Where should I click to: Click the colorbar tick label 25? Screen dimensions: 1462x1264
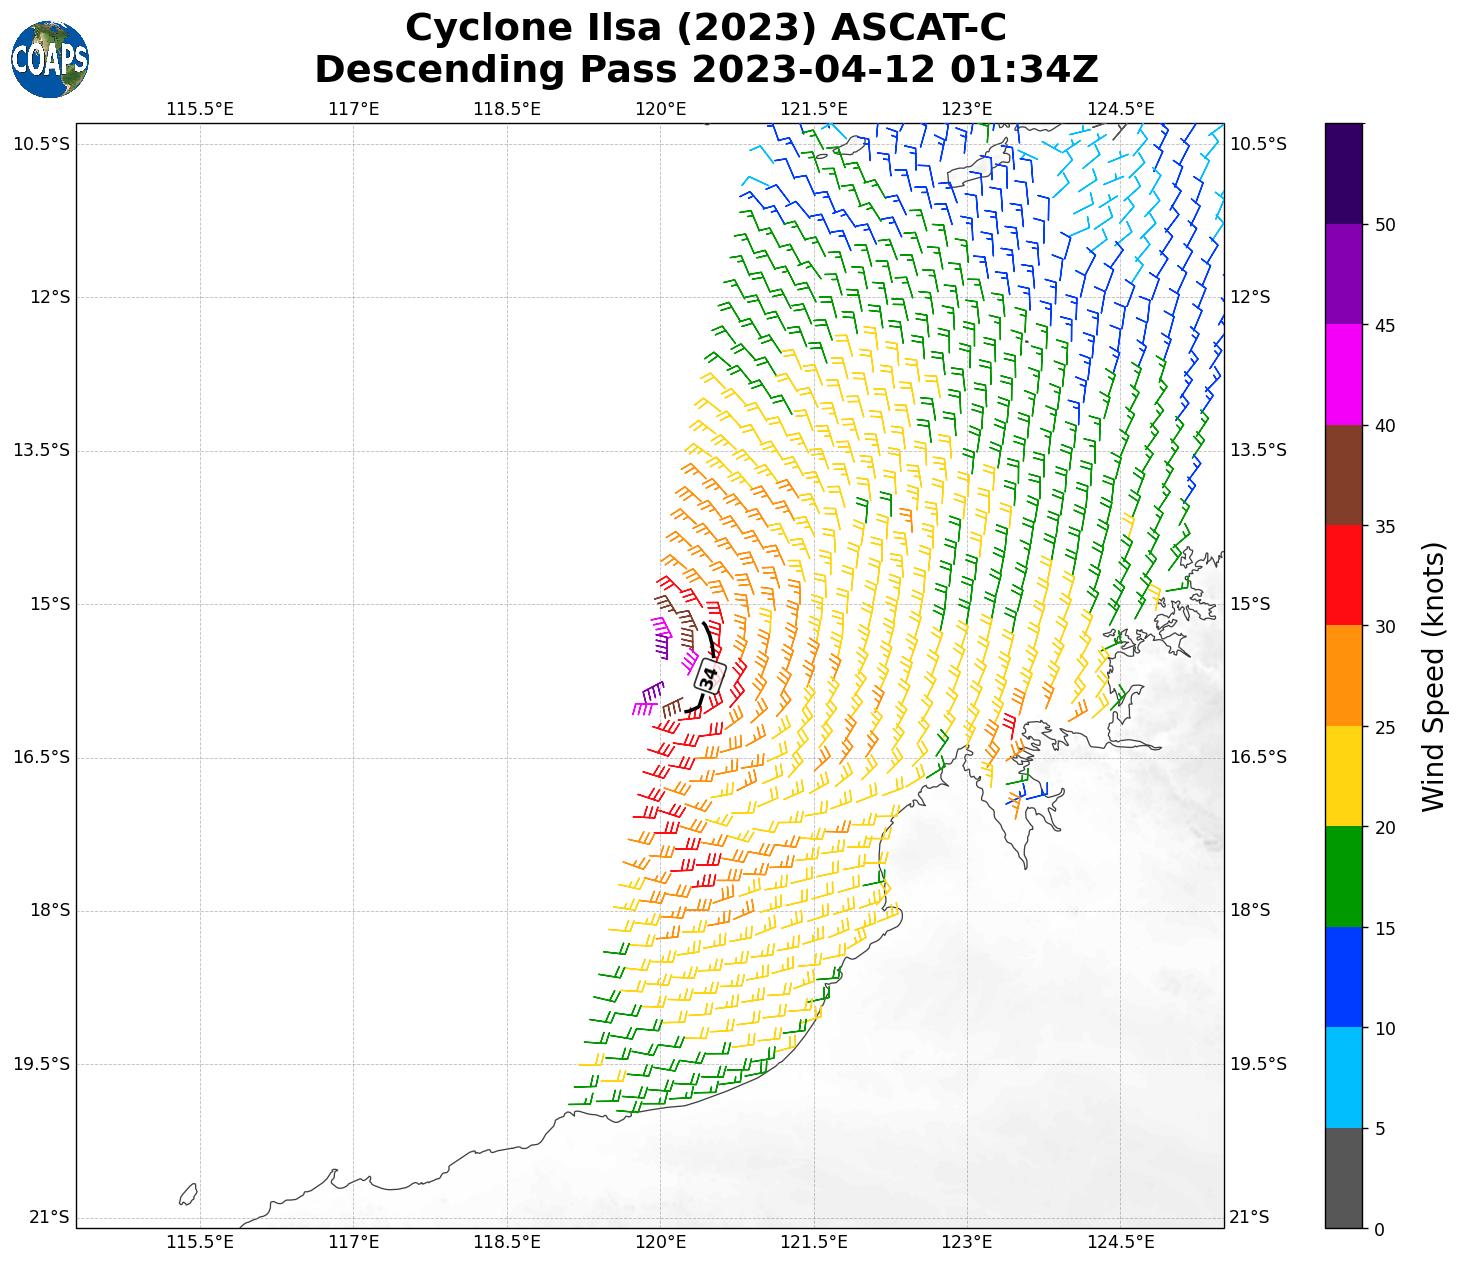click(x=1385, y=727)
